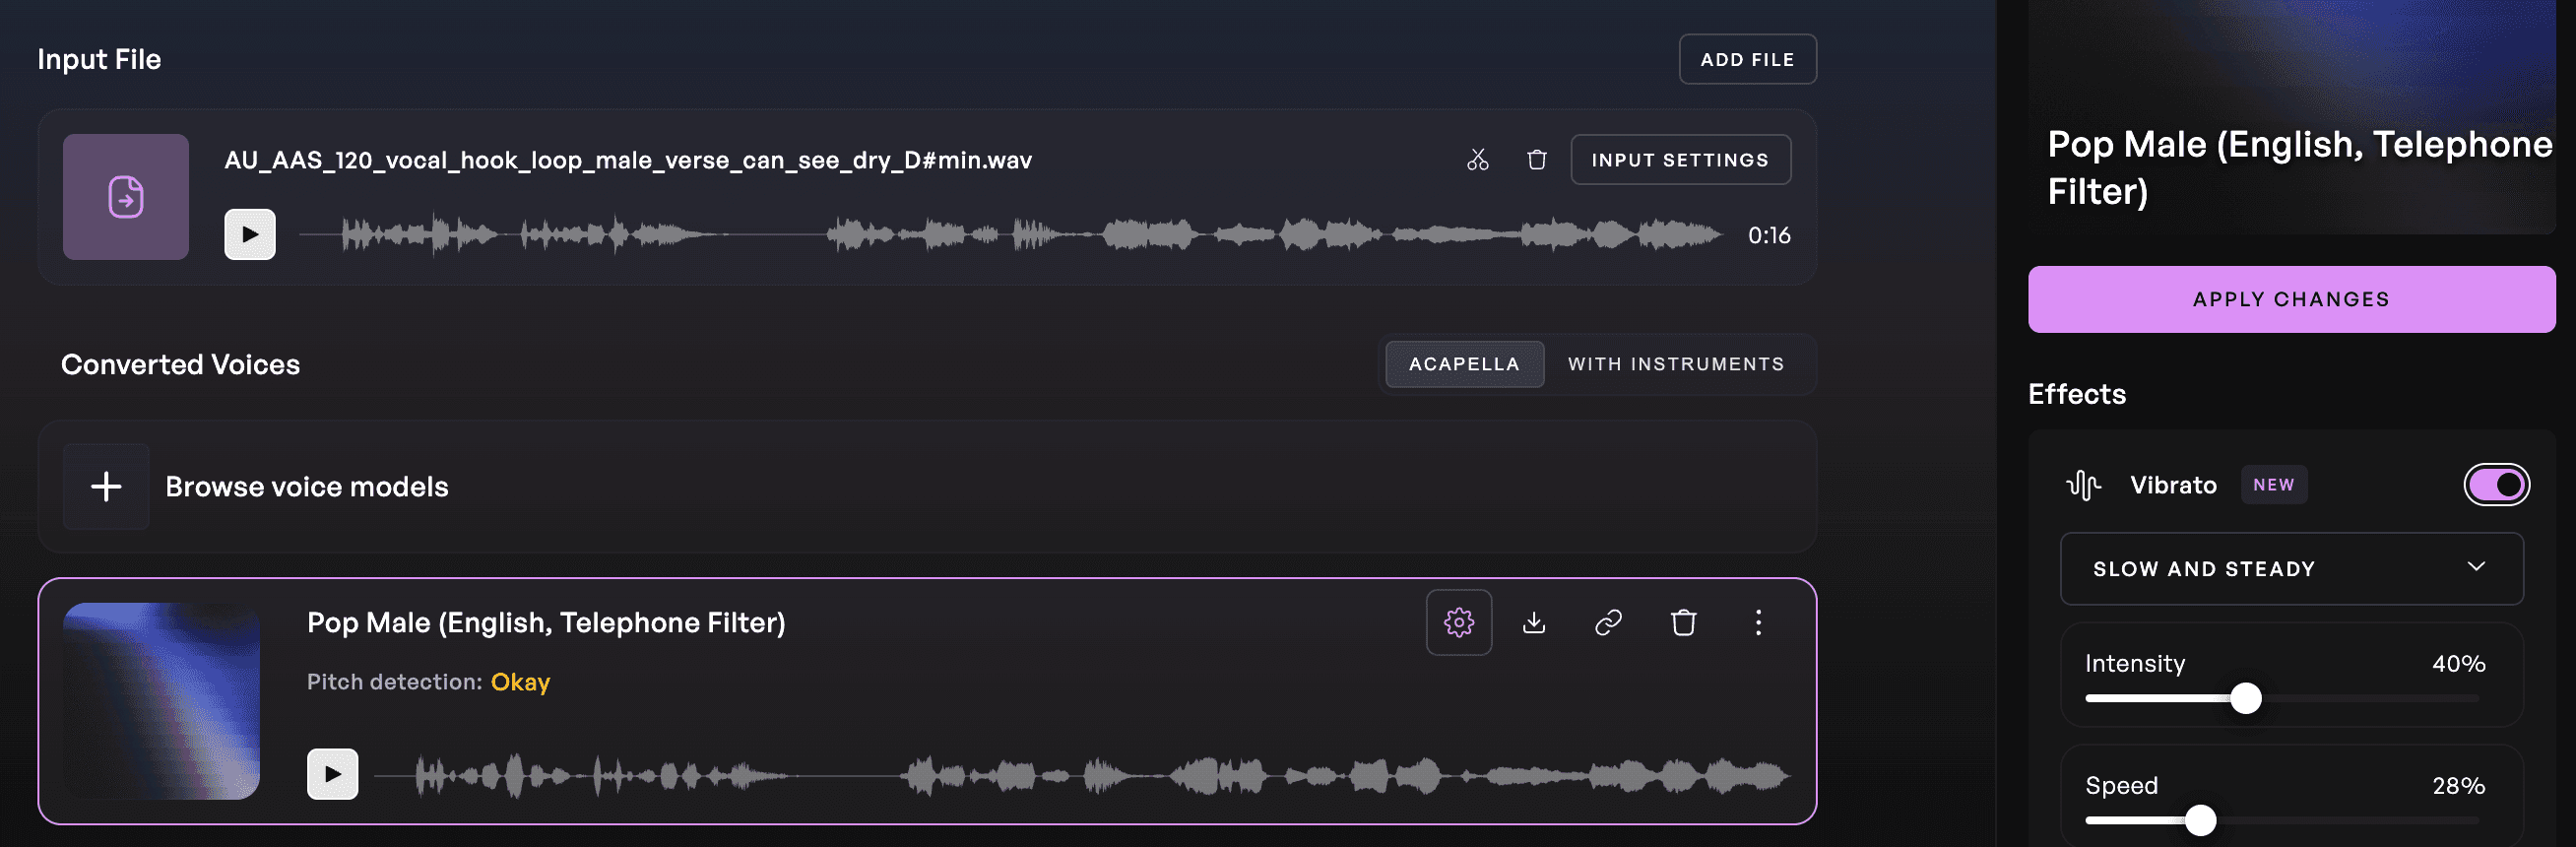Delete Pop Male conversion via trash icon
The image size is (2576, 847).
tap(1684, 623)
